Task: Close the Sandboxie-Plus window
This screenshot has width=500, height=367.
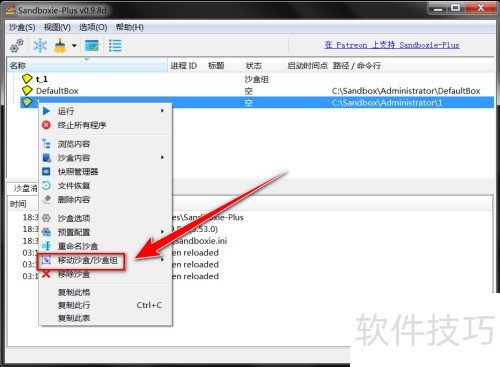Action: 481,8
